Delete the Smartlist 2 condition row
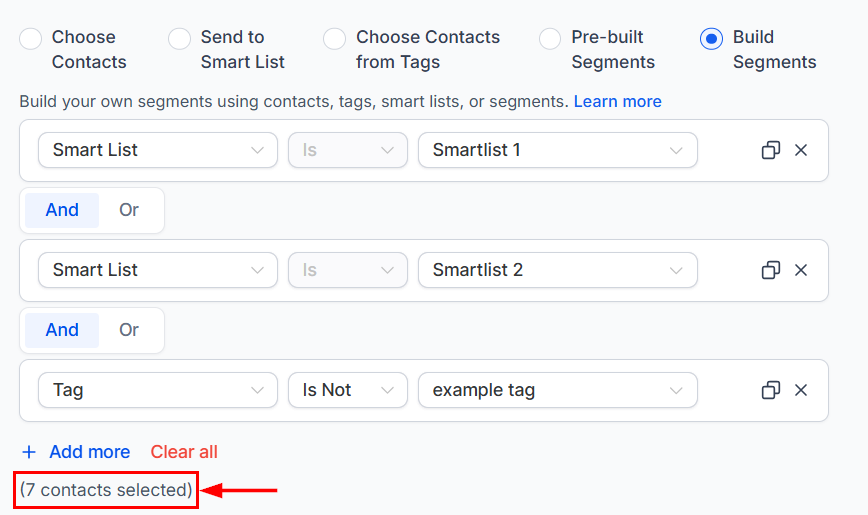The width and height of the screenshot is (868, 515). (800, 270)
